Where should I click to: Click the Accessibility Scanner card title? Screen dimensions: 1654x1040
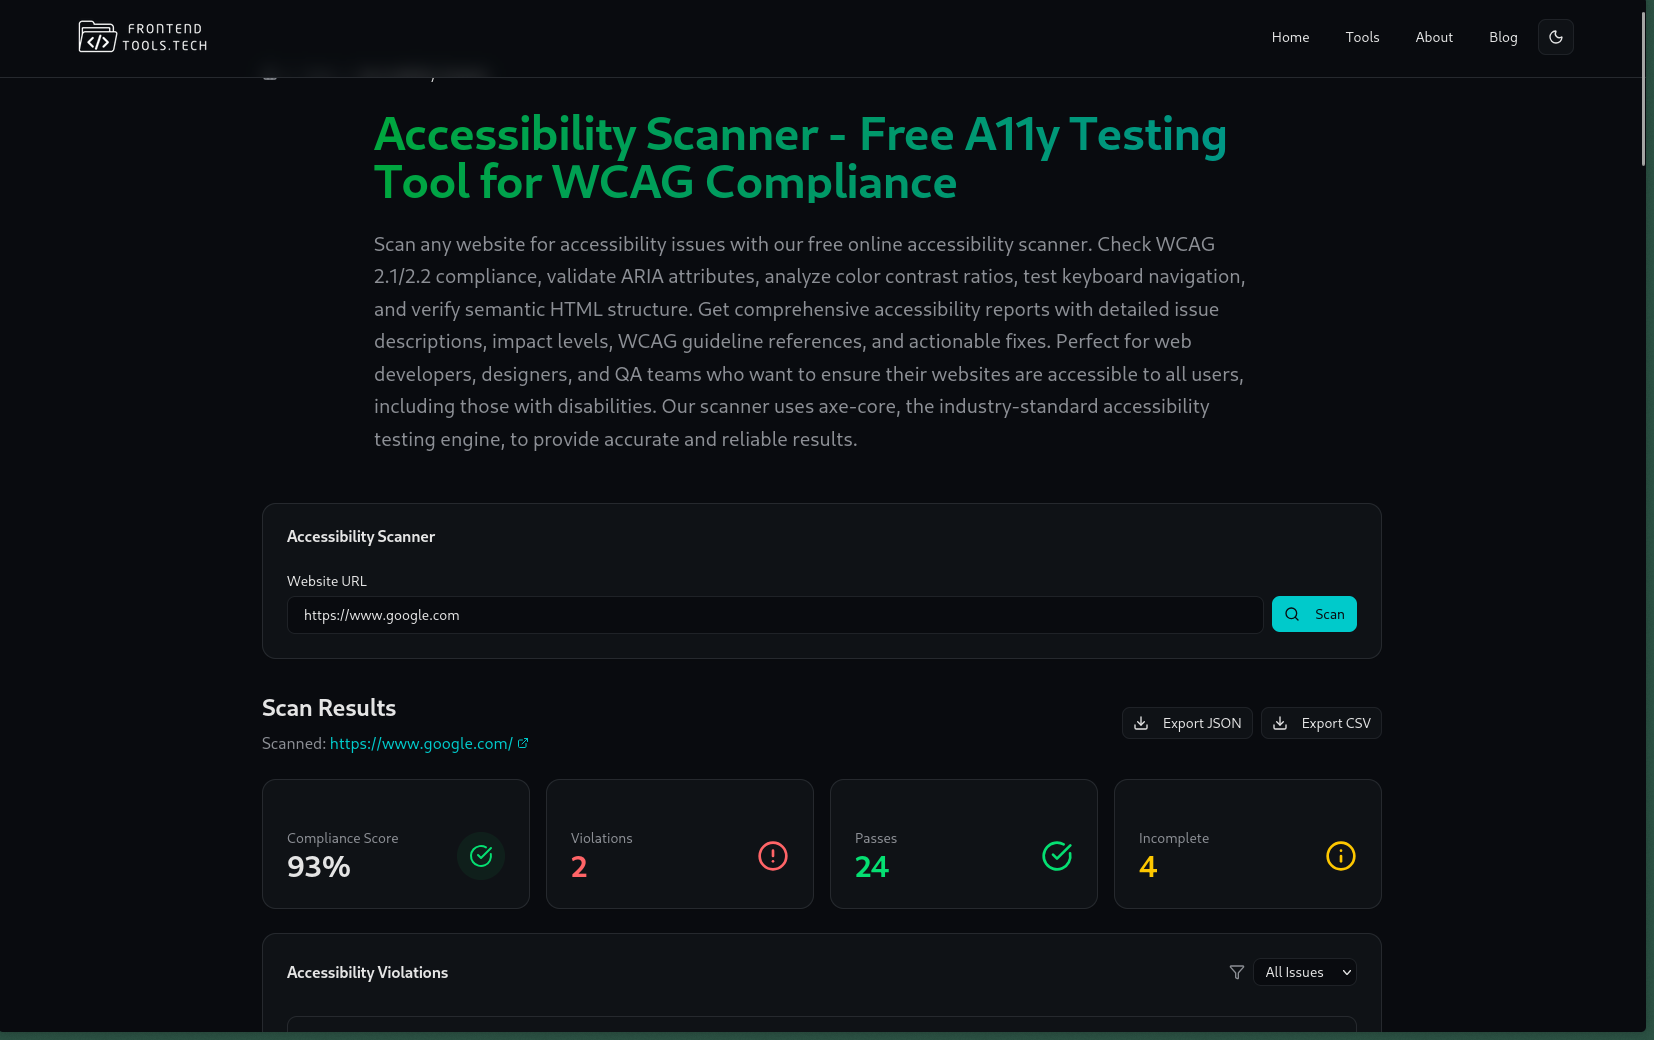(x=361, y=536)
